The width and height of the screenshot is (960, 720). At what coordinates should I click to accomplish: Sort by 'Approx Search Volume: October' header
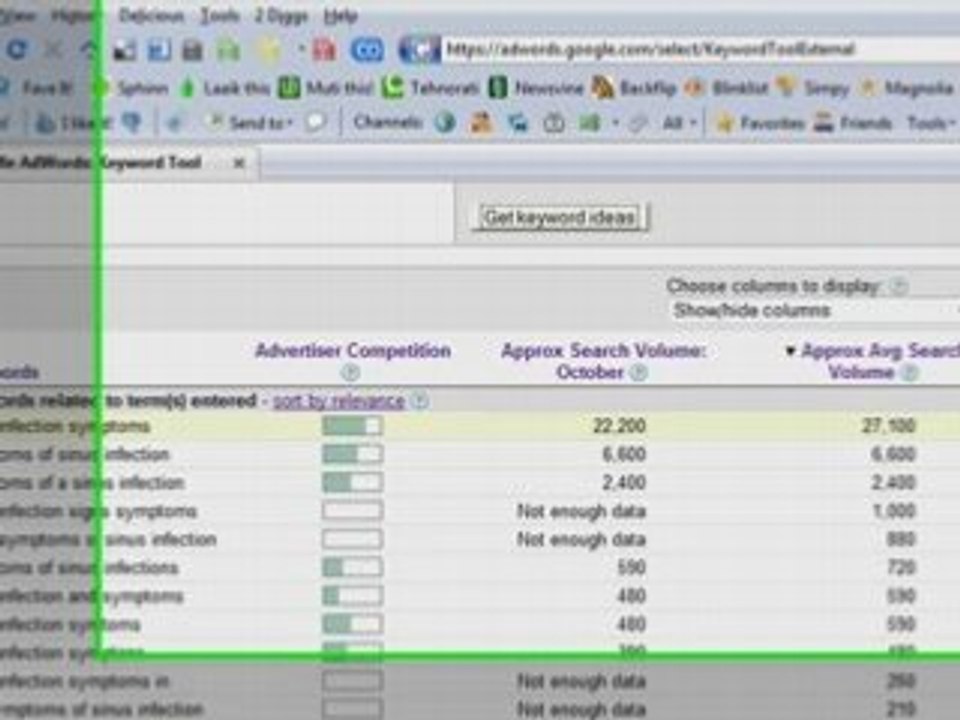click(x=603, y=361)
